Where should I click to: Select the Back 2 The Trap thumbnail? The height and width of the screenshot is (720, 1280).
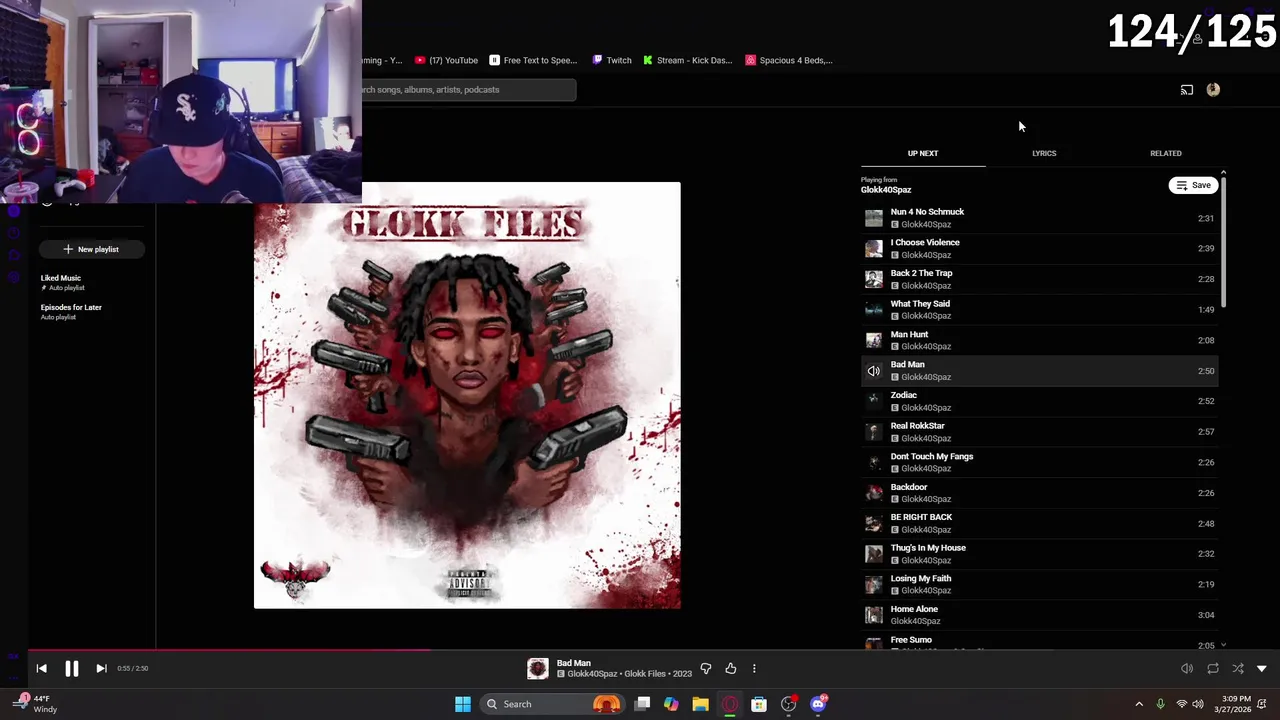click(874, 279)
